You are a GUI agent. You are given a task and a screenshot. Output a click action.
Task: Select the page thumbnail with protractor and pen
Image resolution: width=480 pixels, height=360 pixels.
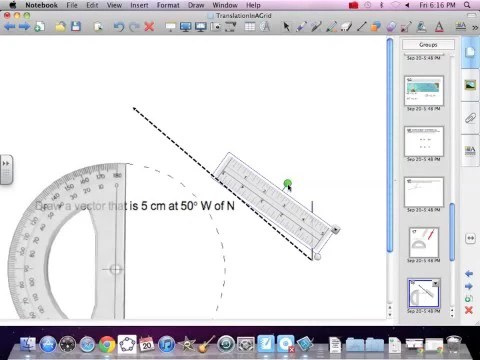tap(424, 243)
